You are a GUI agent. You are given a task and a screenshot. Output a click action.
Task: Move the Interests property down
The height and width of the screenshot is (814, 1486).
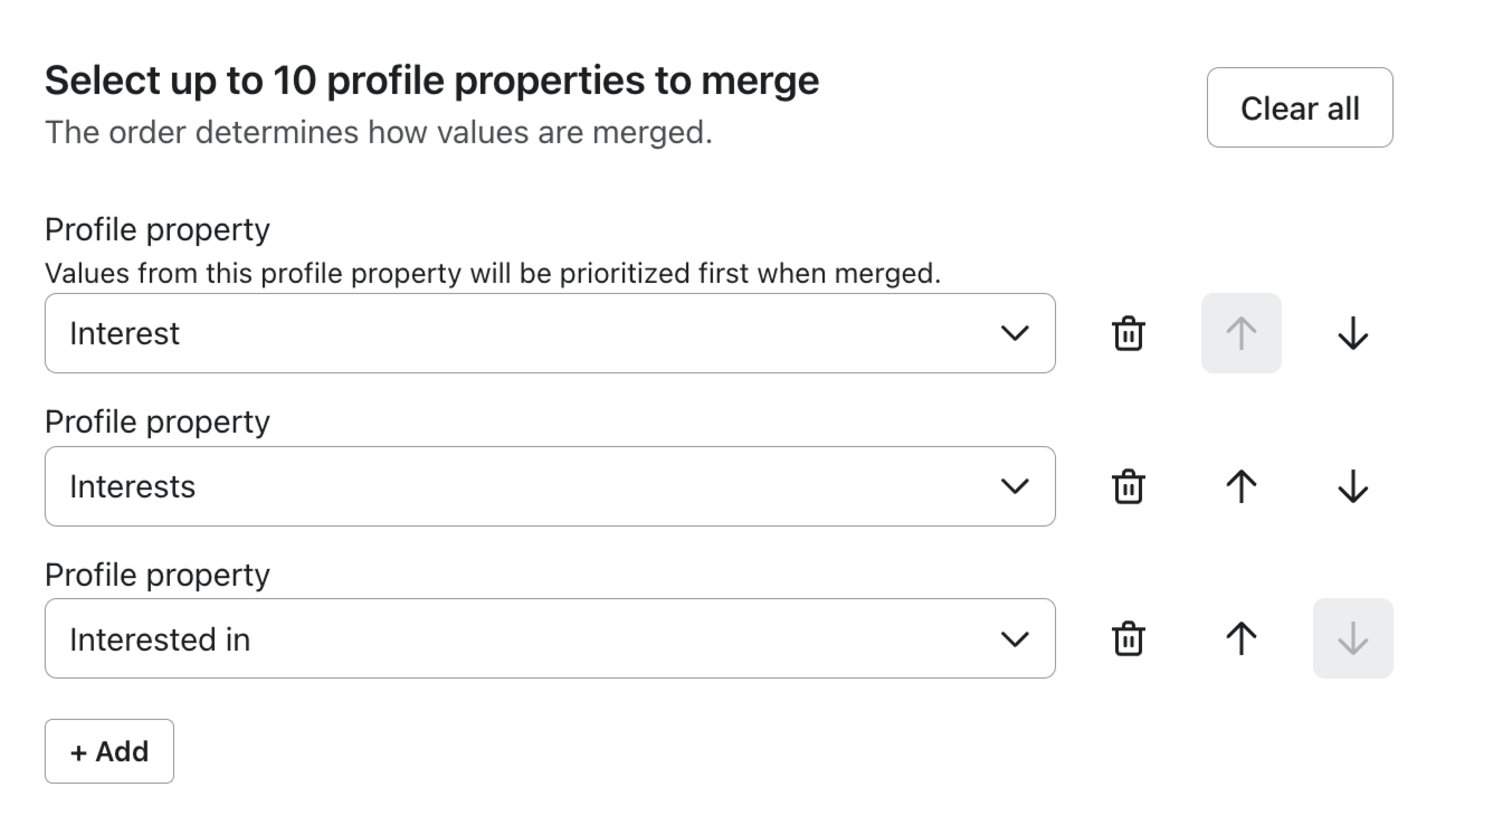point(1352,487)
